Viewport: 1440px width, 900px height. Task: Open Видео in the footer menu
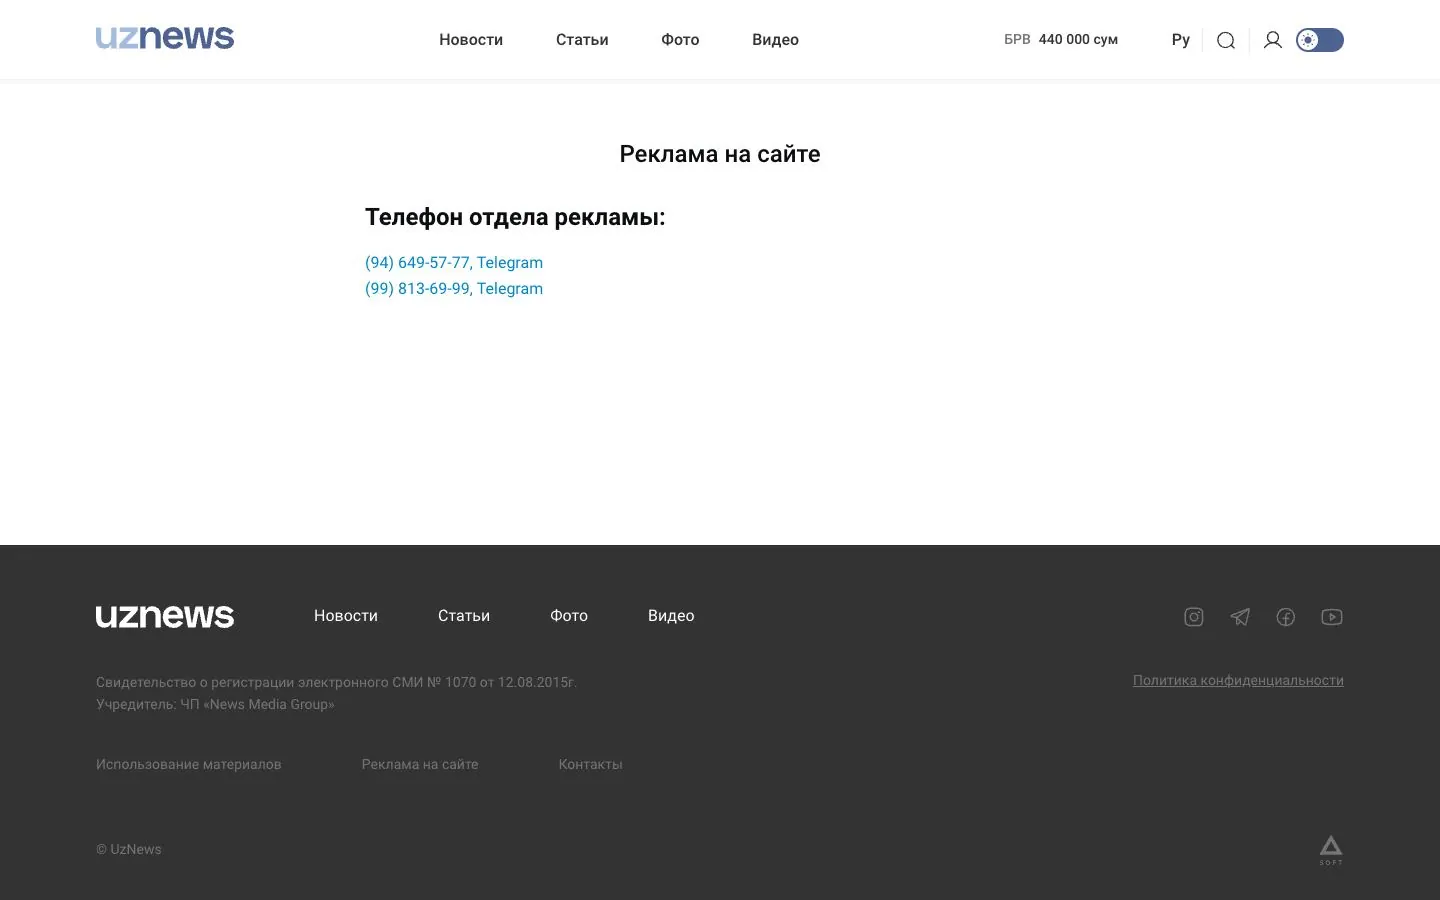tap(671, 616)
